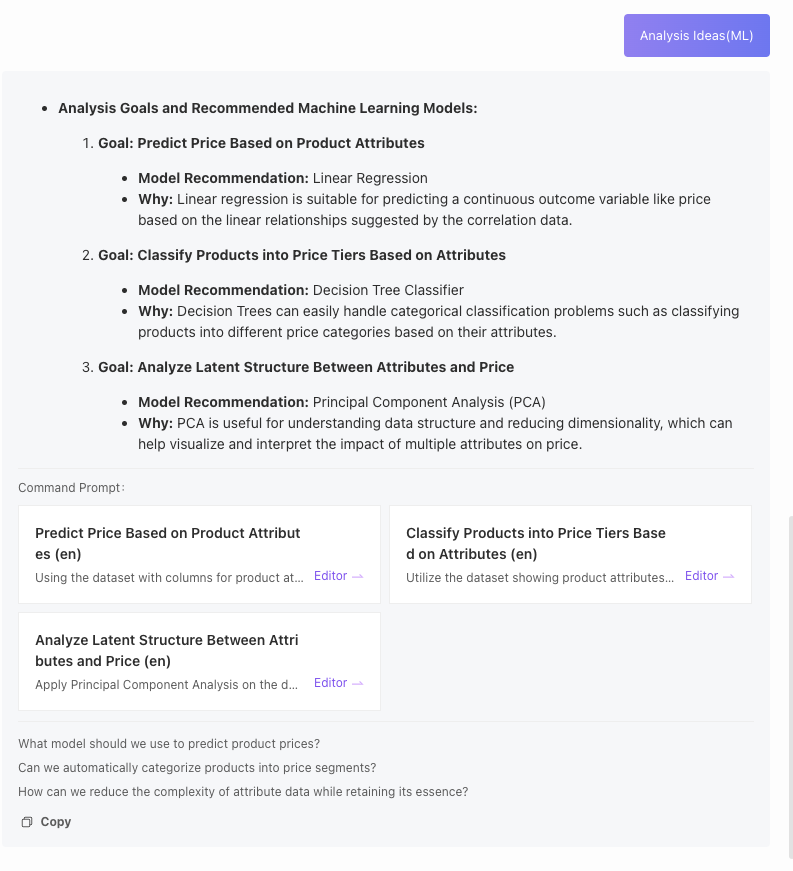This screenshot has height=871, width=793.
Task: Click the Copy text label
Action: pyautogui.click(x=56, y=822)
